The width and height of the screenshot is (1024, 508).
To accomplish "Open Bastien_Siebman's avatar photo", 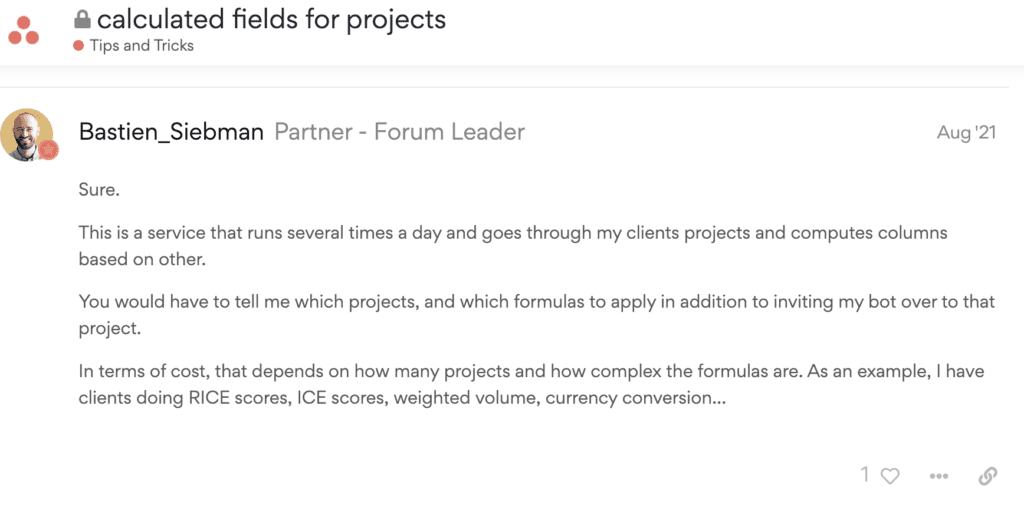I will pyautogui.click(x=27, y=134).
